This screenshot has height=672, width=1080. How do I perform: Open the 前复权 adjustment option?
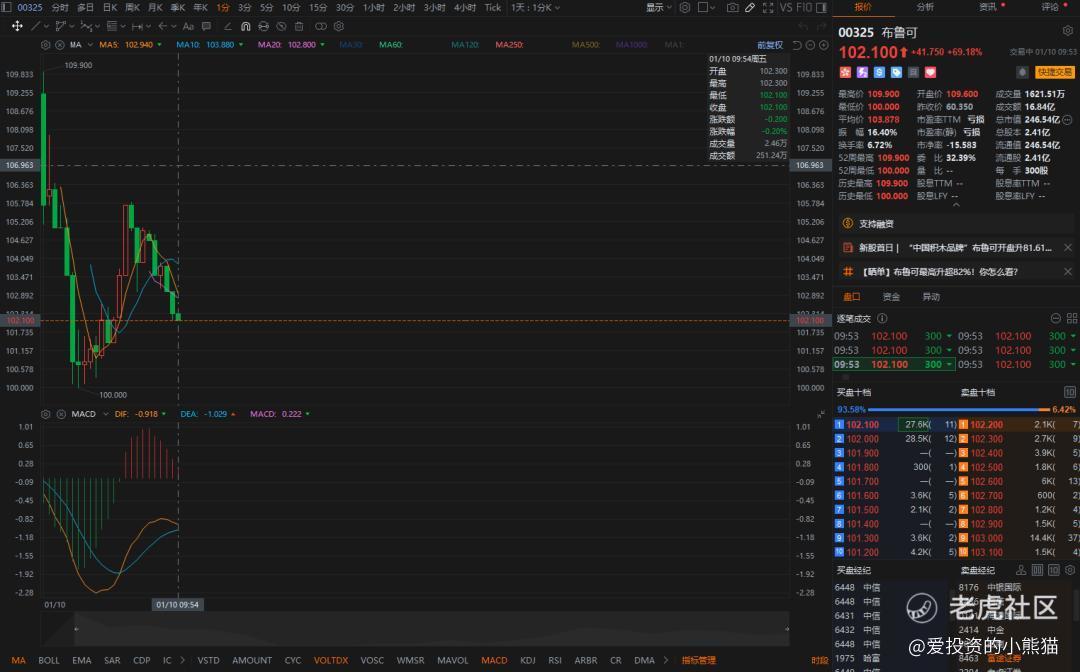[770, 45]
